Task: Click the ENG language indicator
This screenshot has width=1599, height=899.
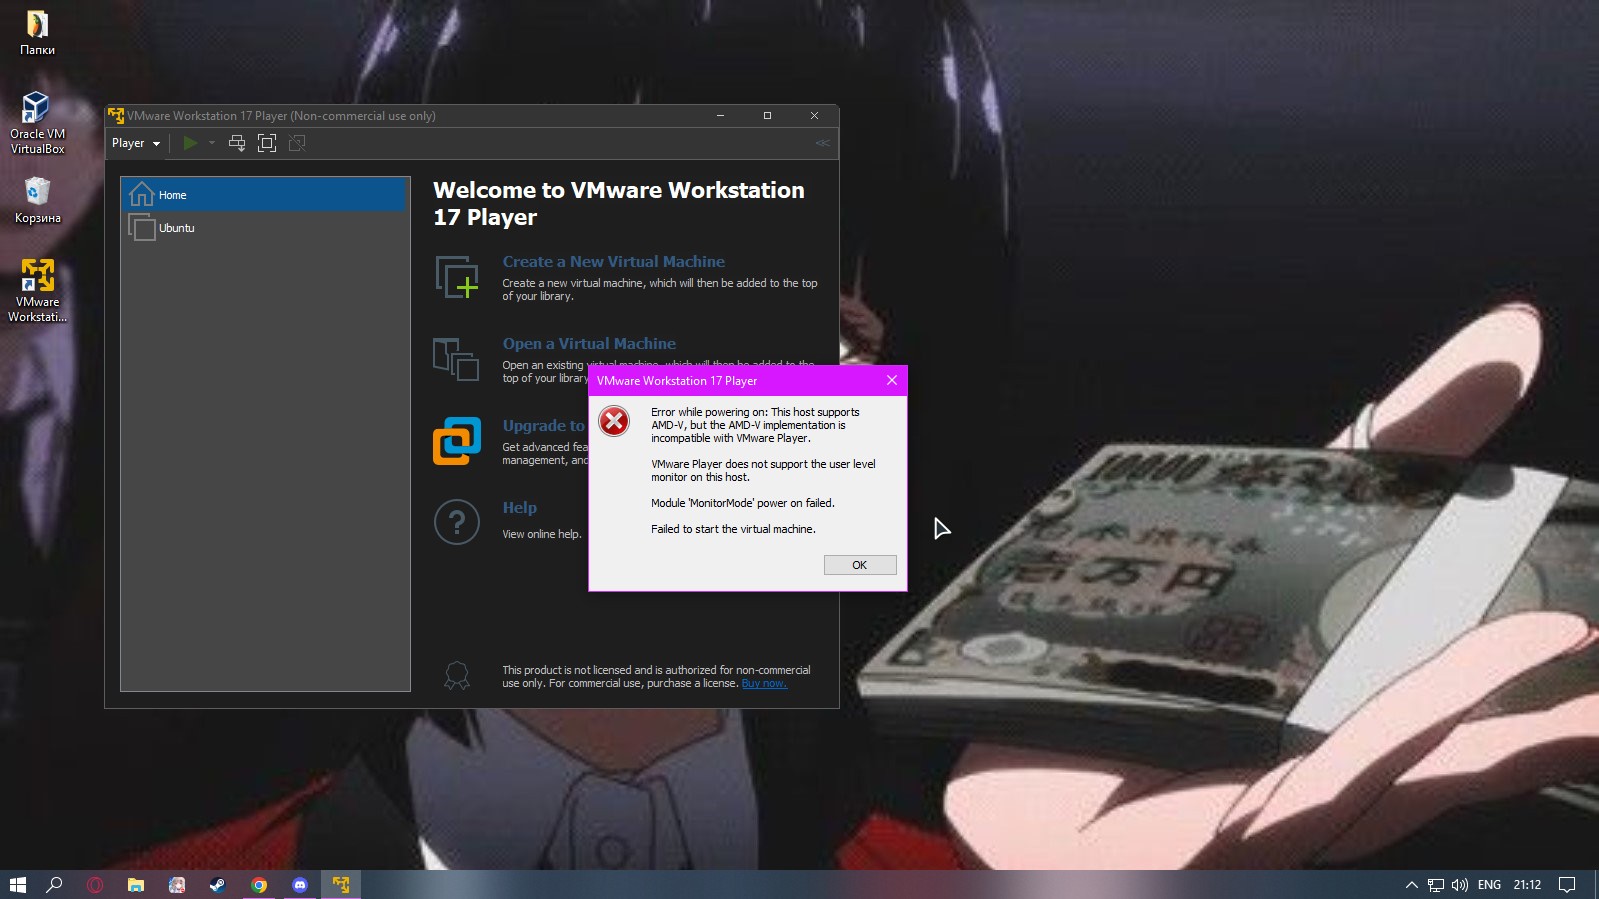Action: tap(1489, 884)
